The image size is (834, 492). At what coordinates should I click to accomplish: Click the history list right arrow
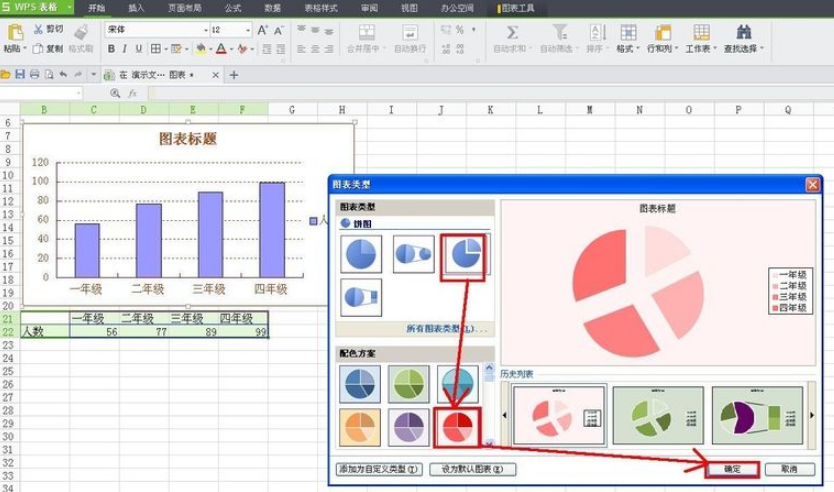(812, 415)
